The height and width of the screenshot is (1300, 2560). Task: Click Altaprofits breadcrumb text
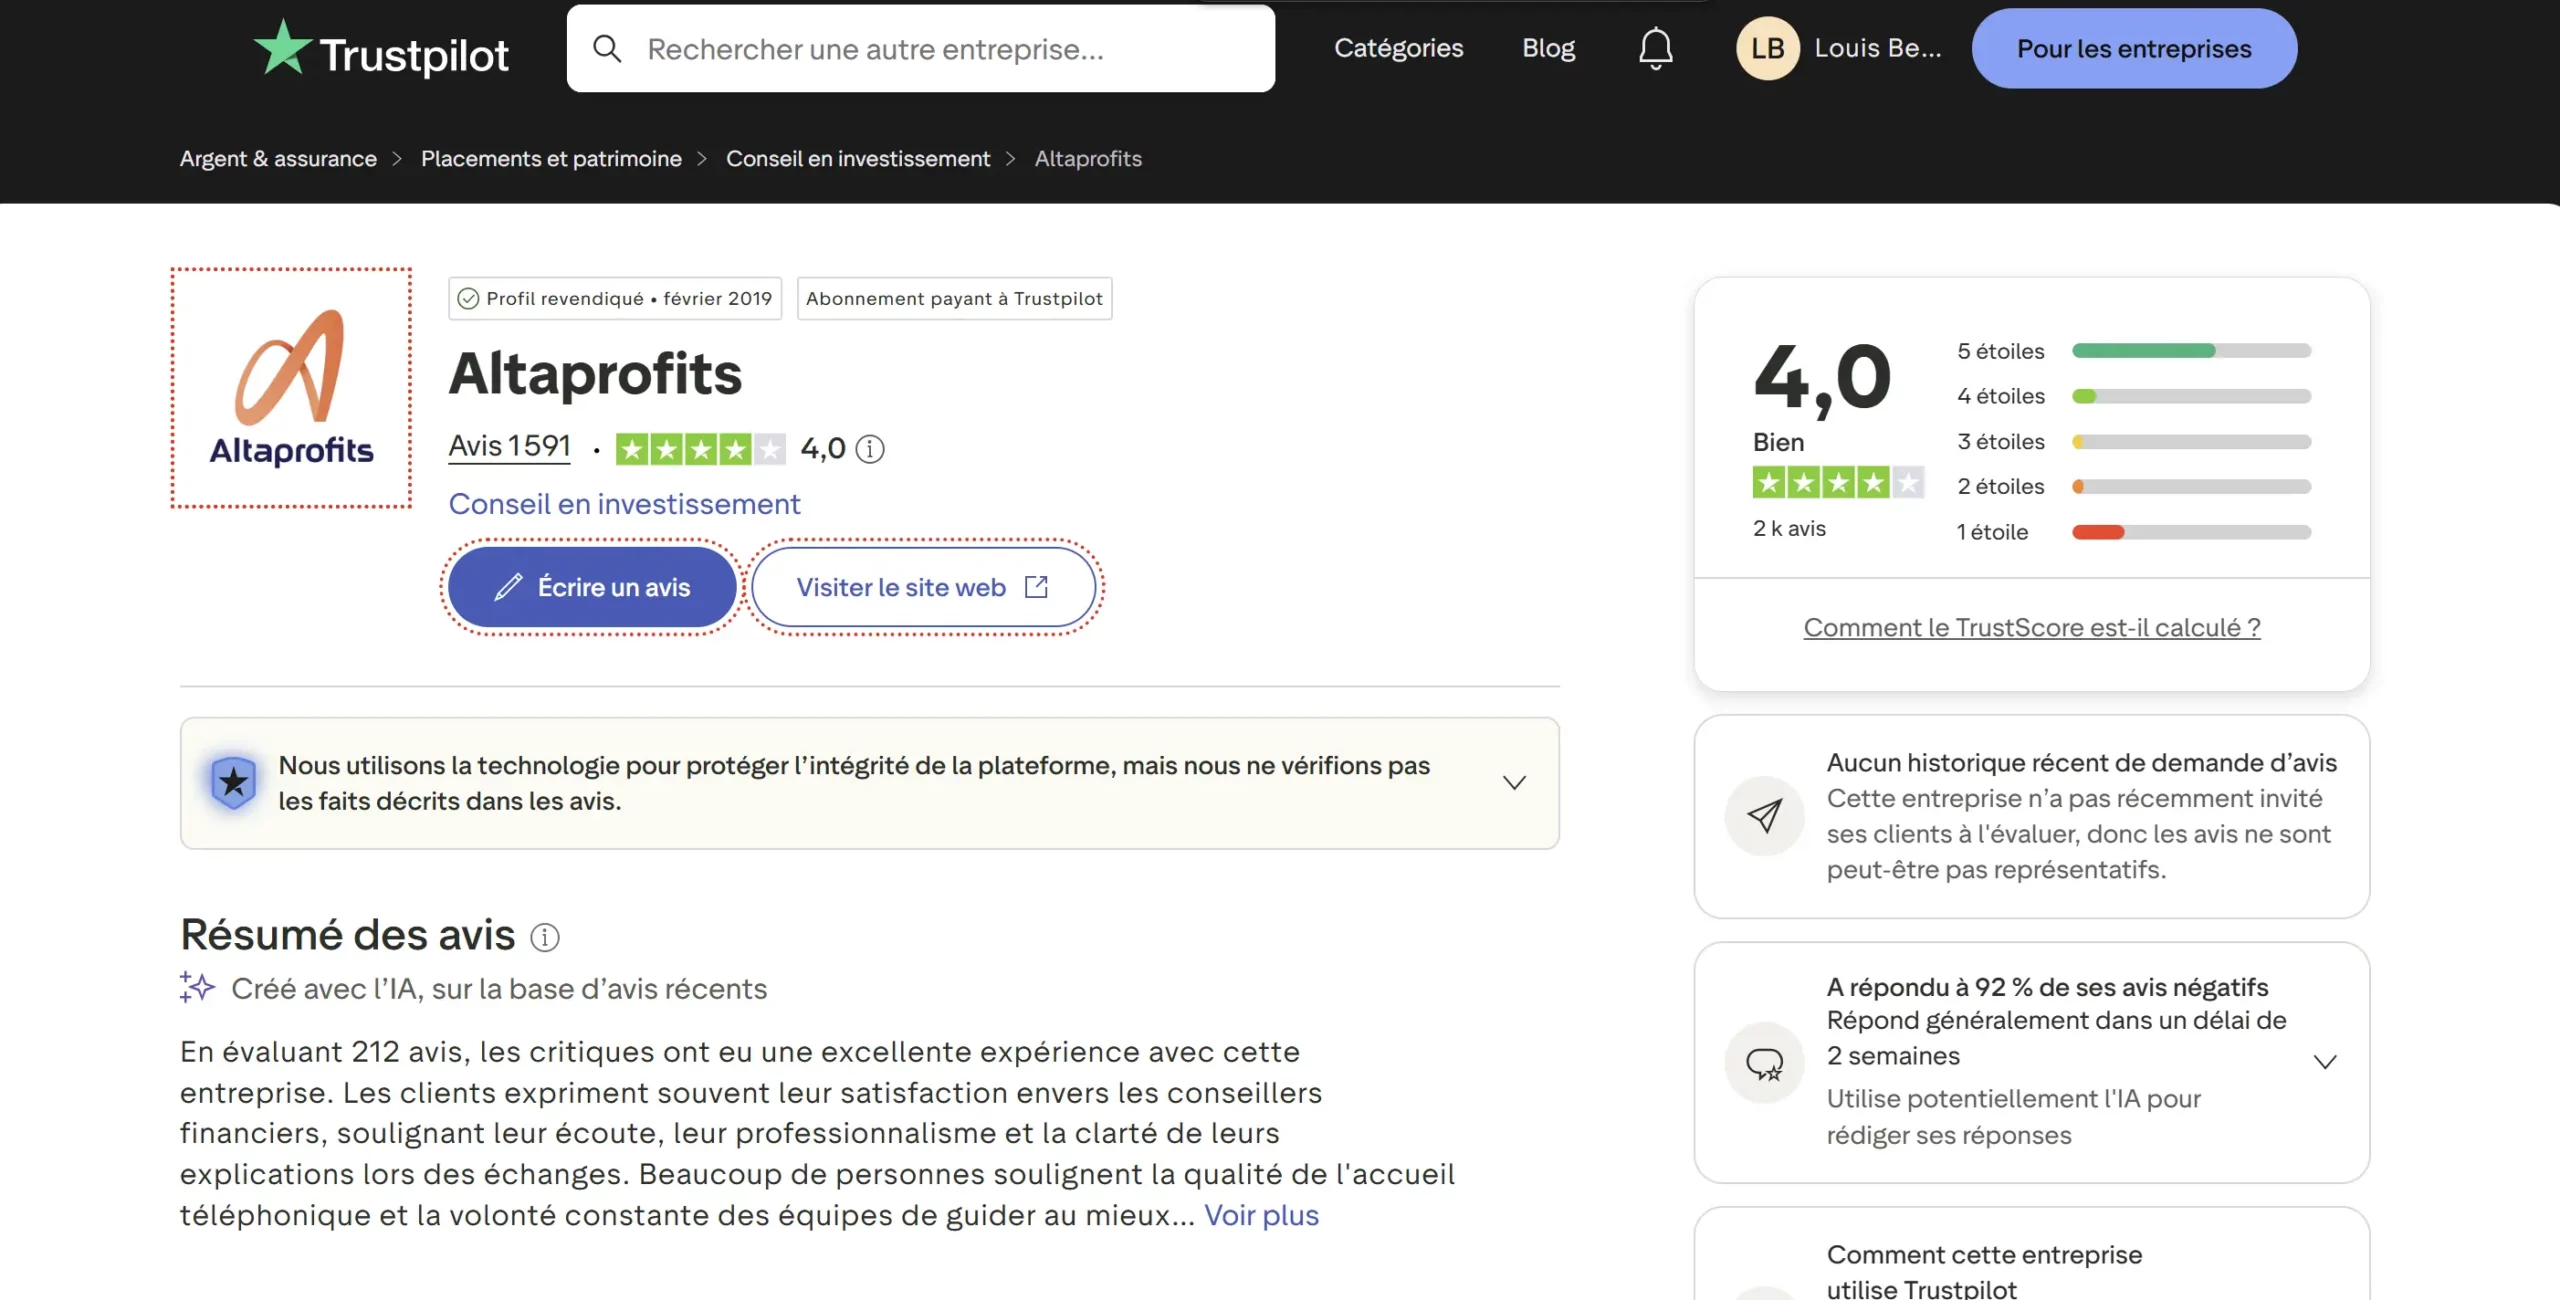click(x=1088, y=158)
